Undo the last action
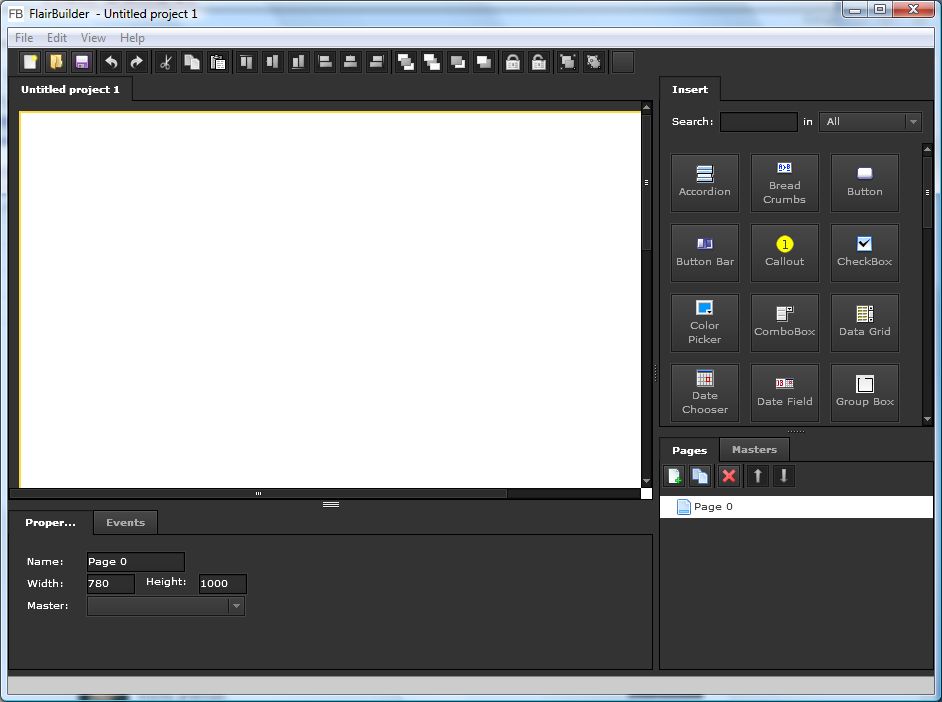Image resolution: width=942 pixels, height=702 pixels. click(111, 62)
